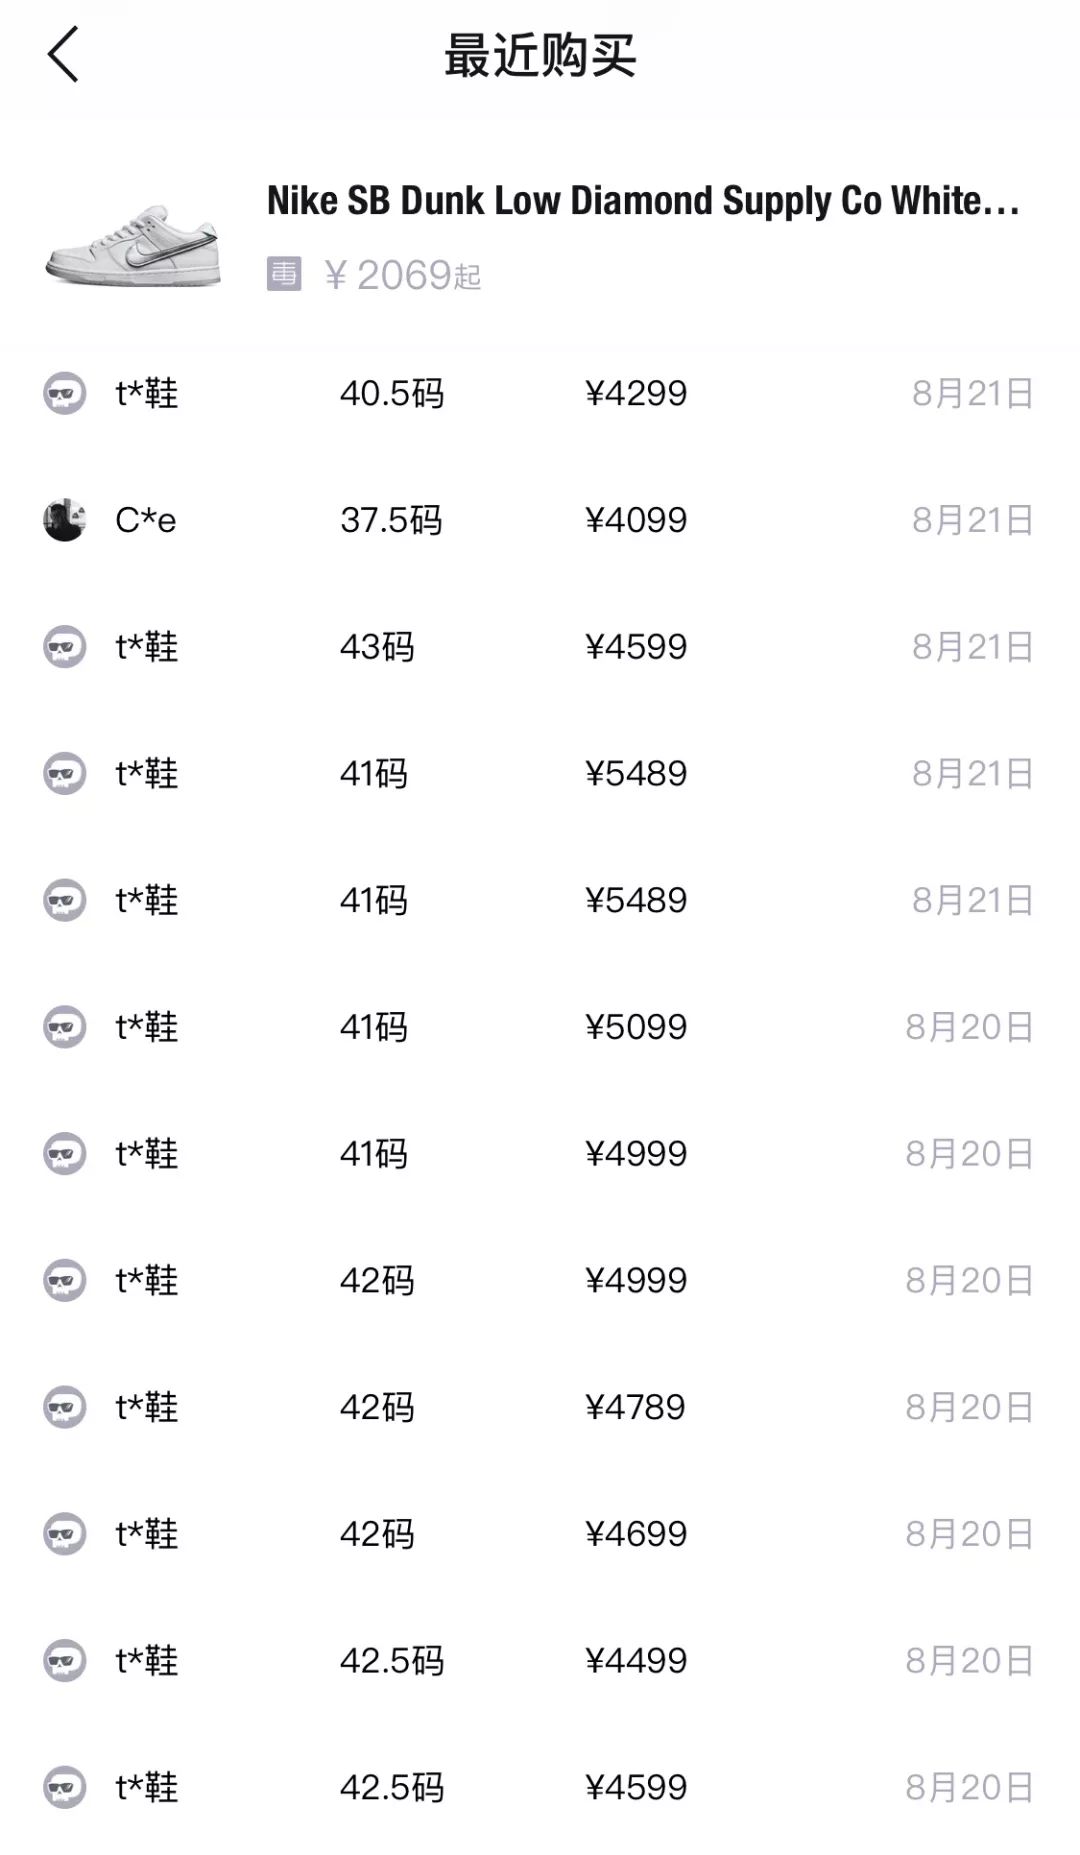Screen dimensions: 1080x1855
Task: Tap the 最近购买 page title
Action: click(x=540, y=55)
